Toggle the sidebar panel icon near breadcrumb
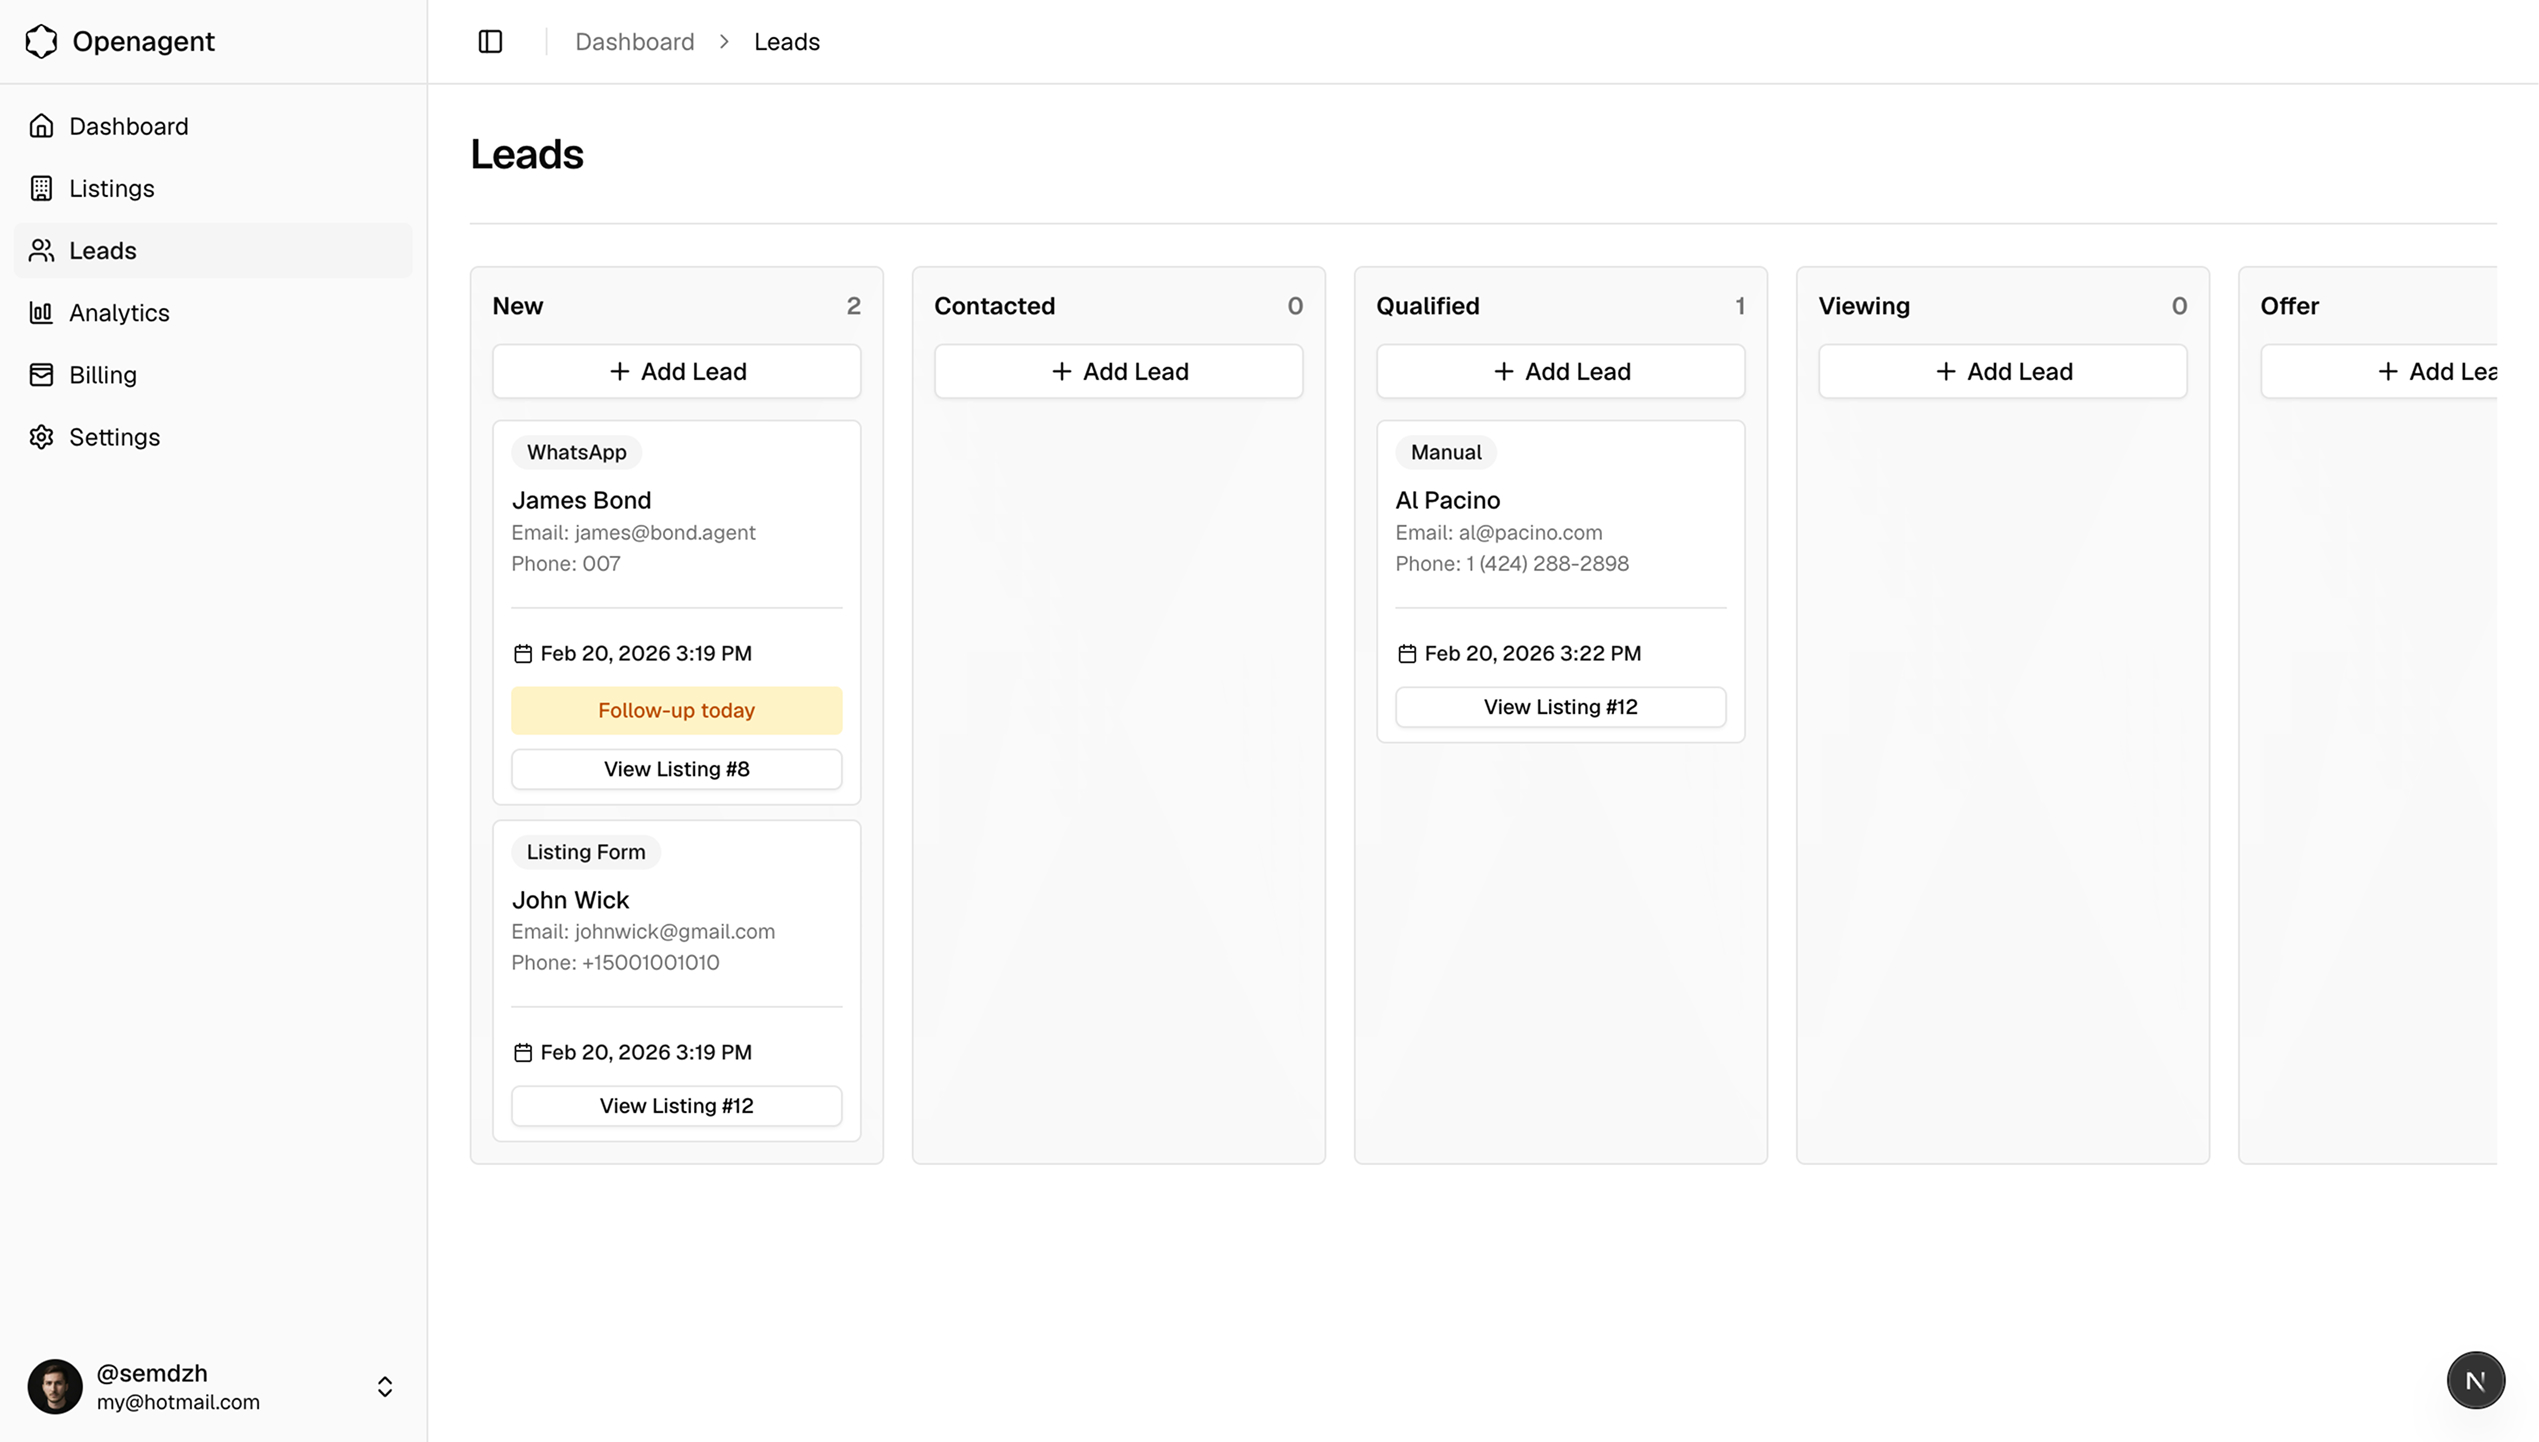The width and height of the screenshot is (2539, 1442). (x=490, y=41)
